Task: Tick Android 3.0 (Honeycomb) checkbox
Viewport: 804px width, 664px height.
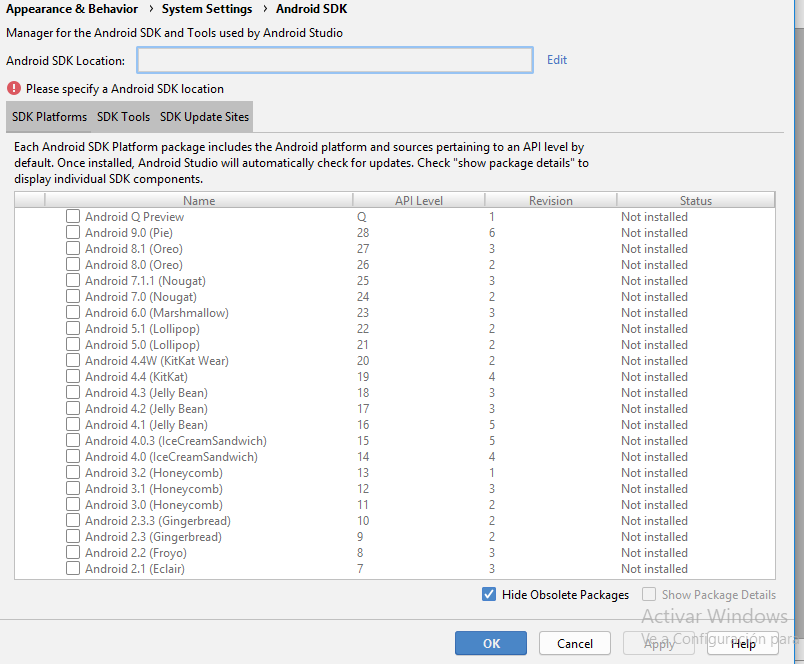Action: 73,505
